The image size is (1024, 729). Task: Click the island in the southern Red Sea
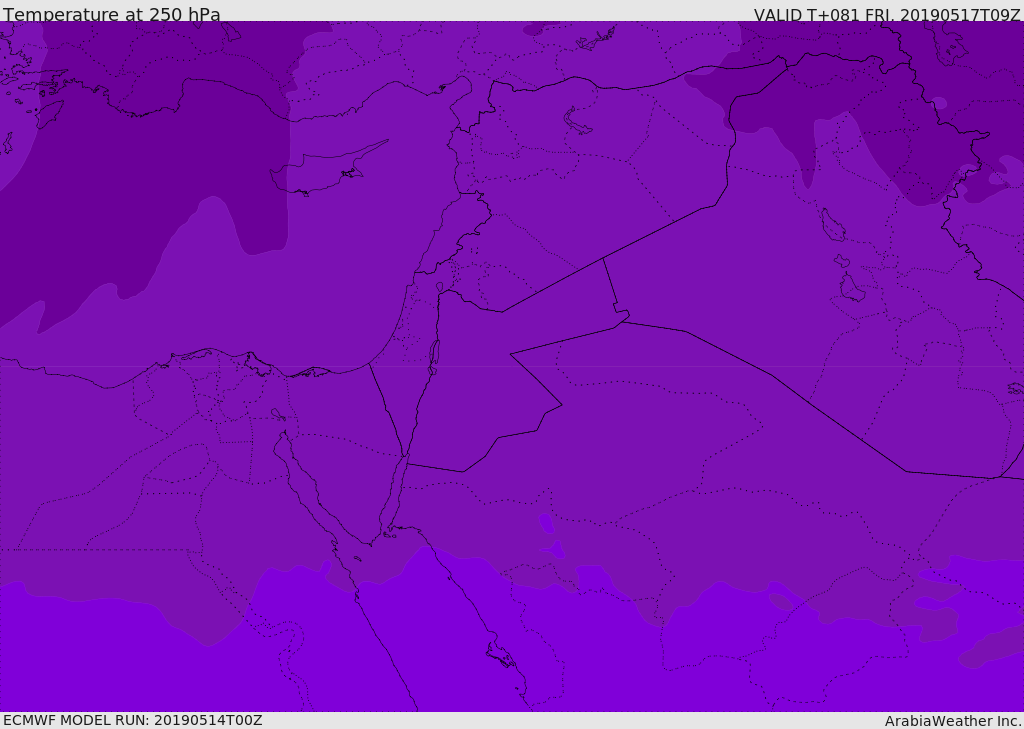click(501, 655)
